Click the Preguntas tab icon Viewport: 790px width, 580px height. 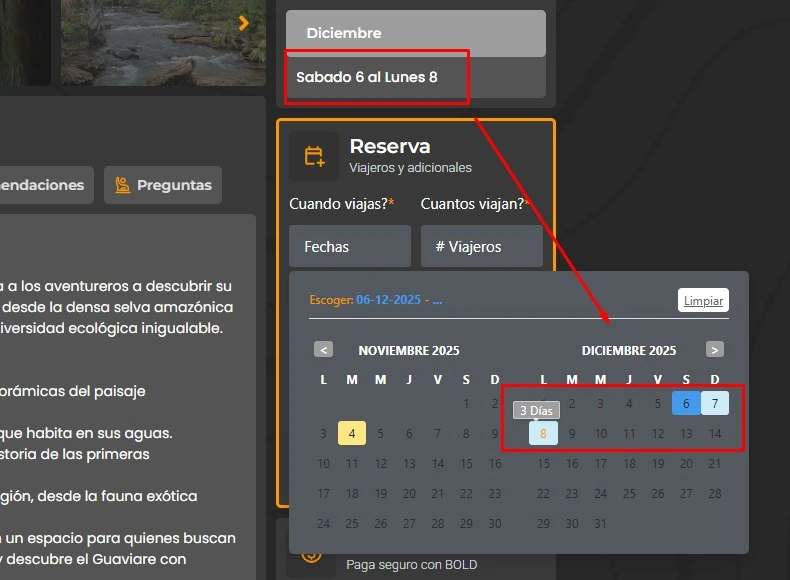[123, 185]
